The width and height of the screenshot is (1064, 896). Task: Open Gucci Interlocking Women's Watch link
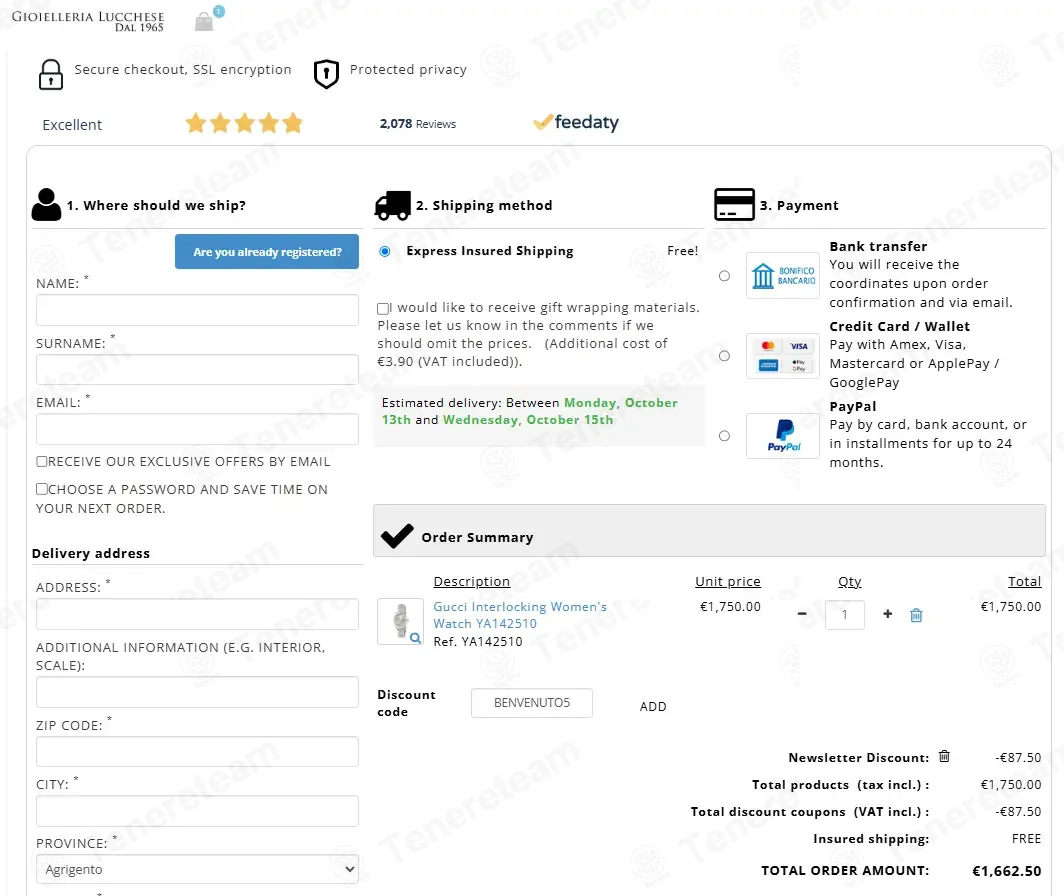520,615
